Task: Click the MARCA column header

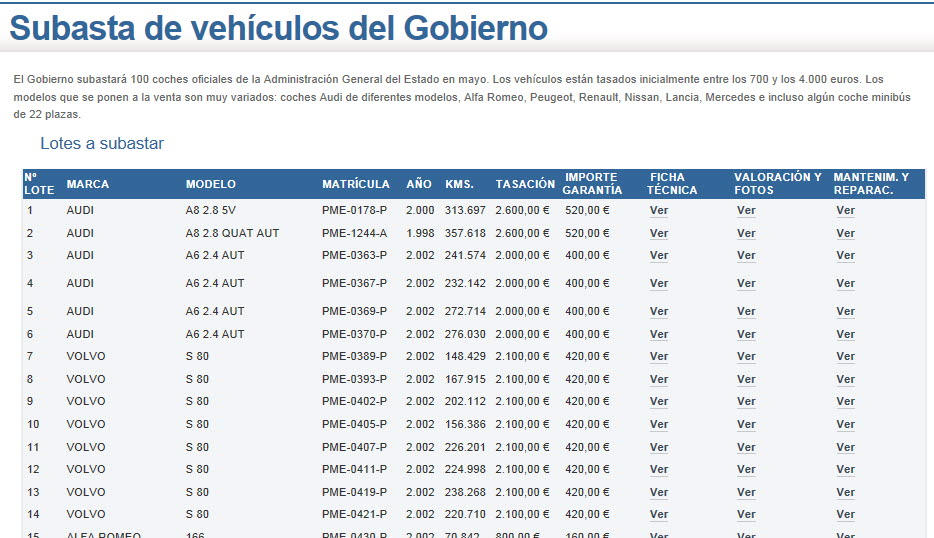Action: 88,184
